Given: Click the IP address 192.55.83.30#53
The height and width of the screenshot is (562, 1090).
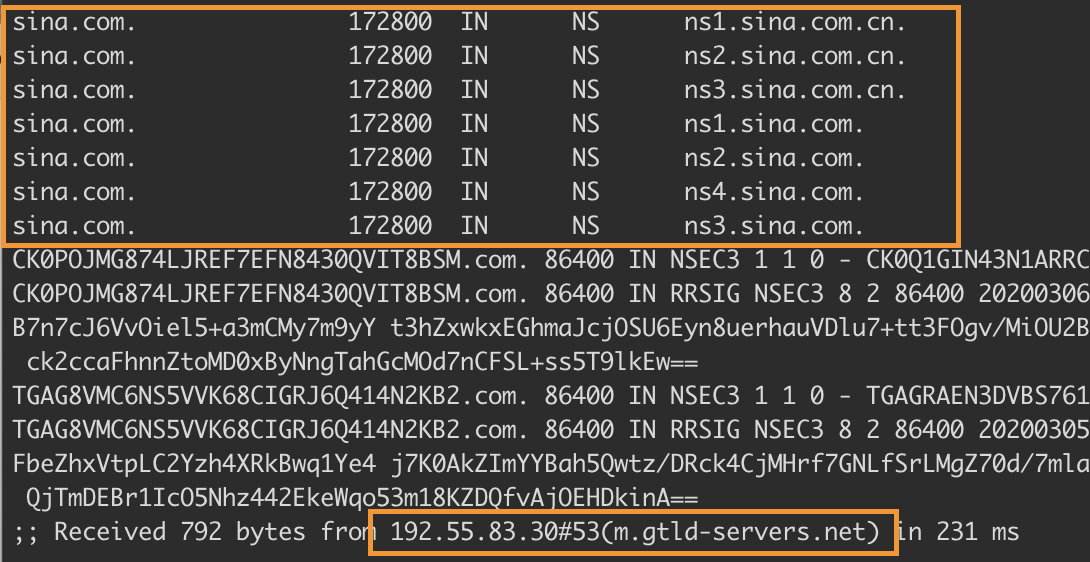Looking at the screenshot, I should click(x=494, y=532).
